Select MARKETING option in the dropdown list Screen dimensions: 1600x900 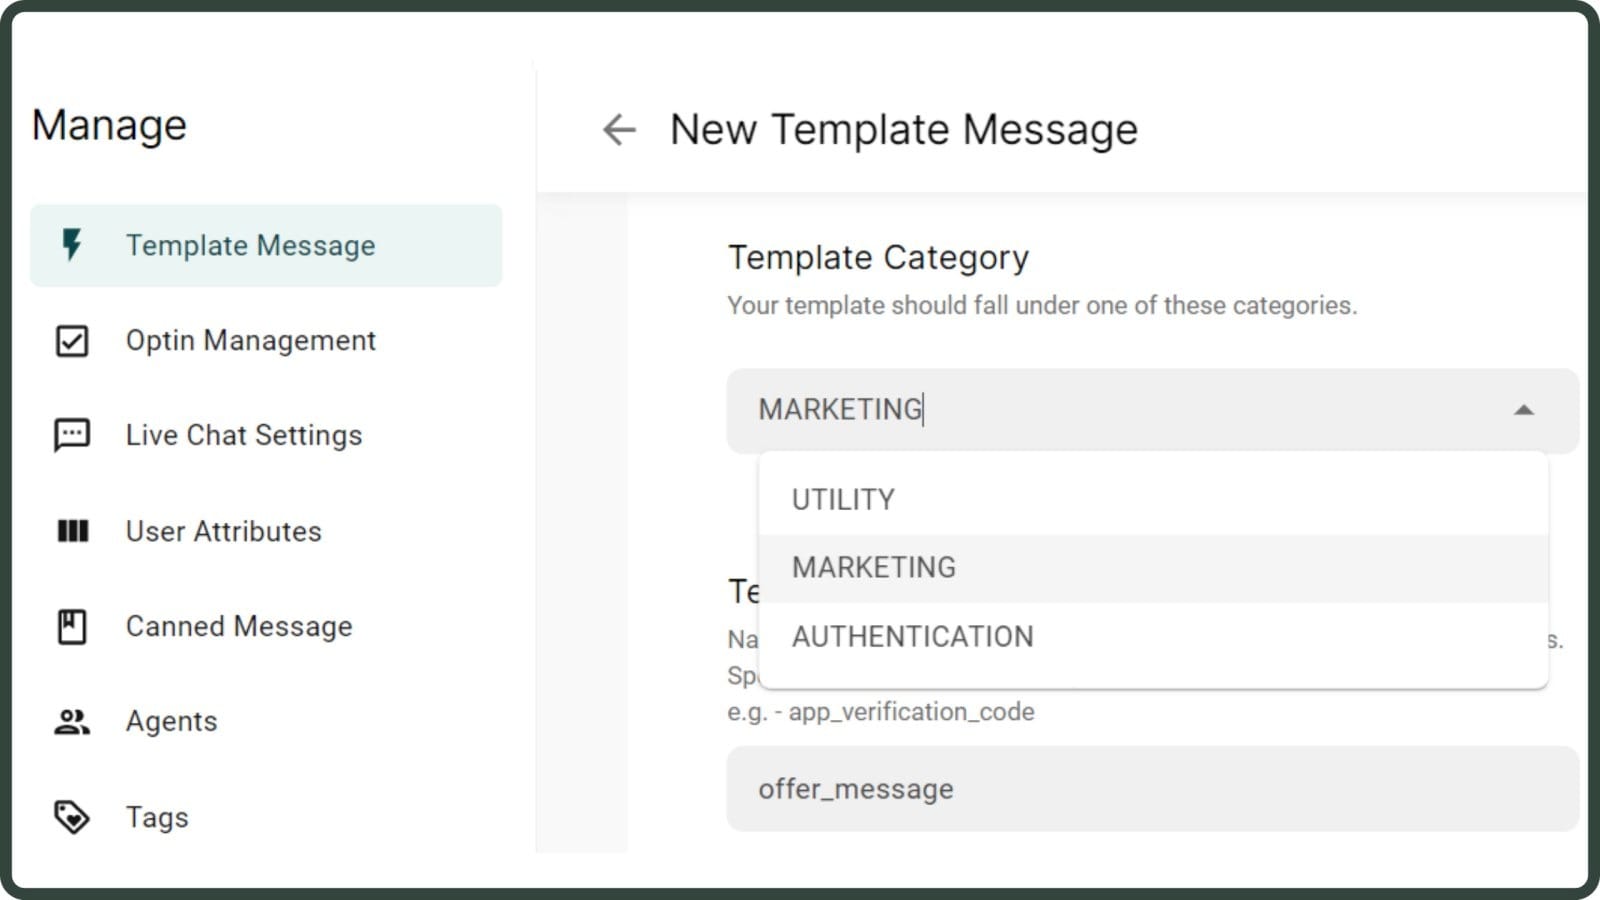tap(873, 568)
